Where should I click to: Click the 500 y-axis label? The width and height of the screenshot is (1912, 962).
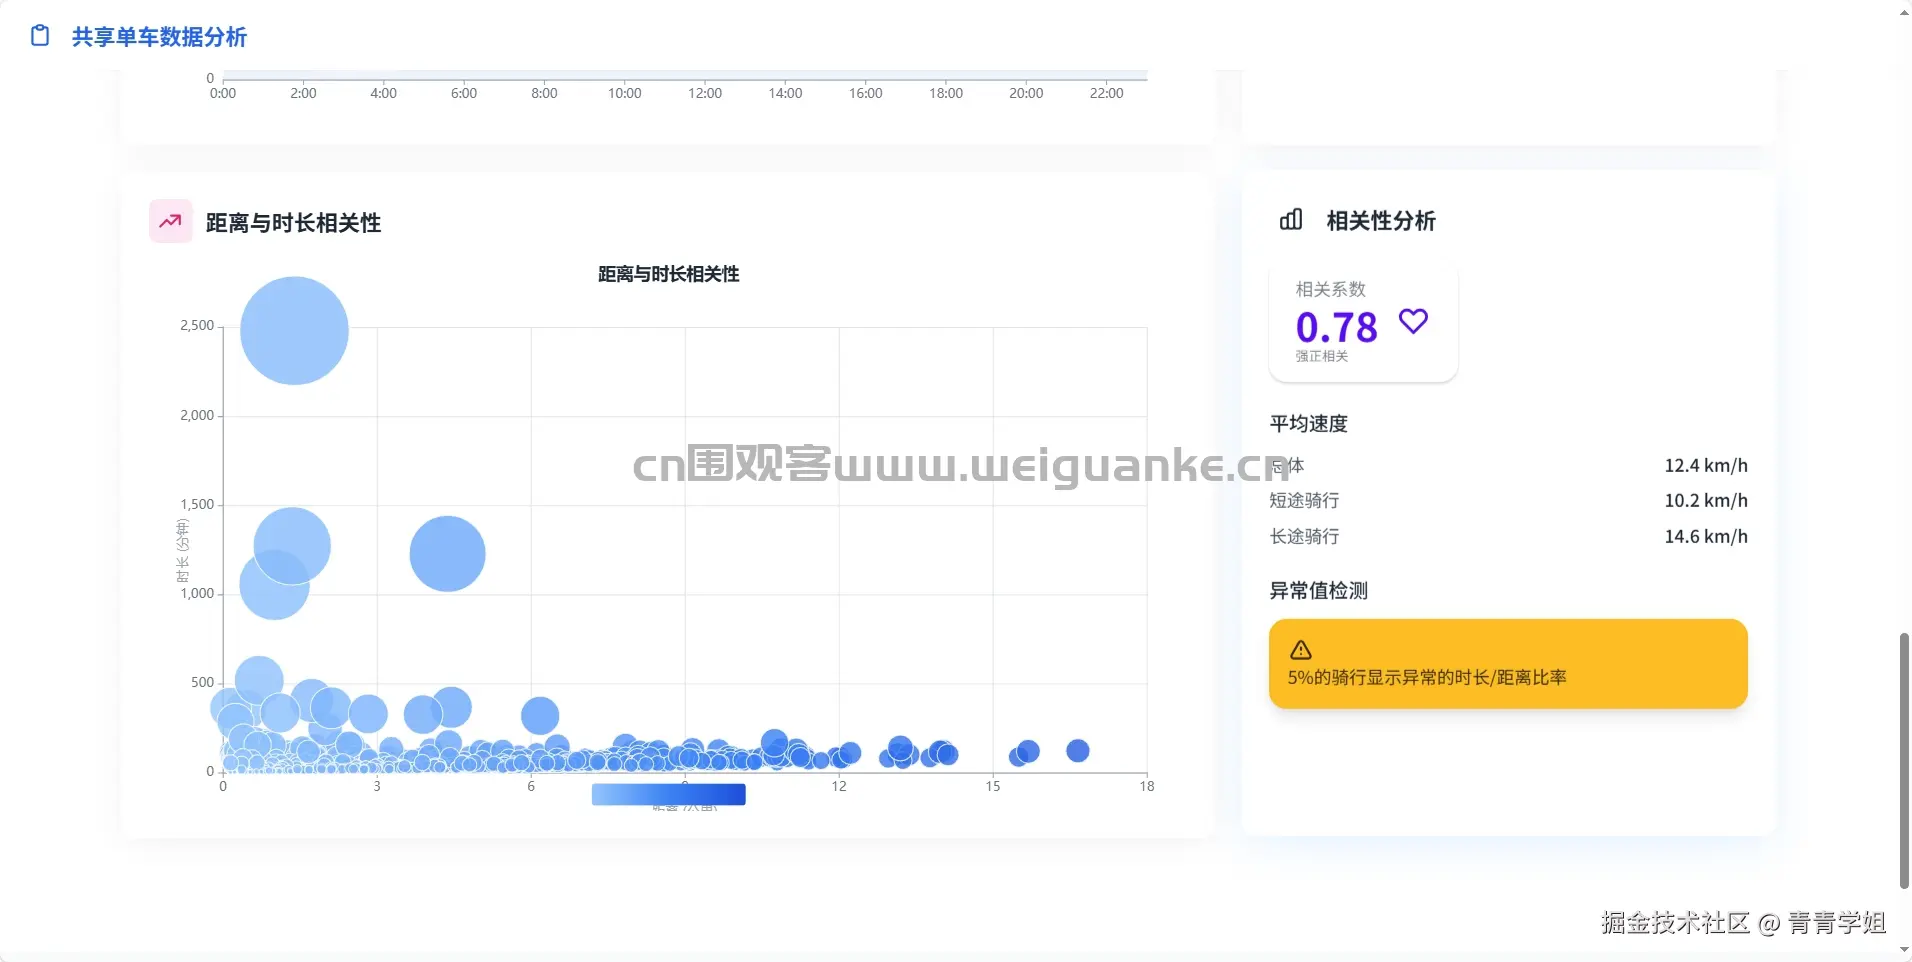click(x=203, y=682)
